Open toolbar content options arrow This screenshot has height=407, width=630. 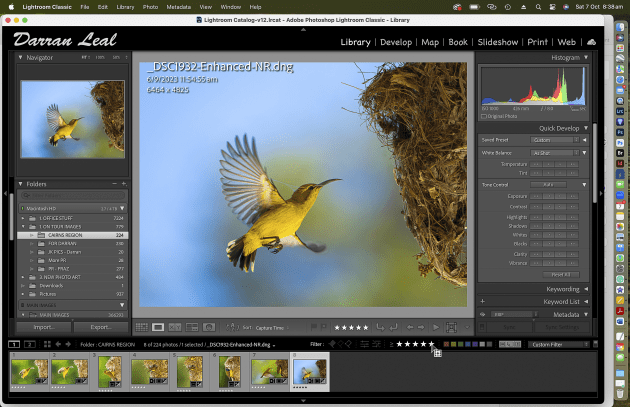click(467, 327)
